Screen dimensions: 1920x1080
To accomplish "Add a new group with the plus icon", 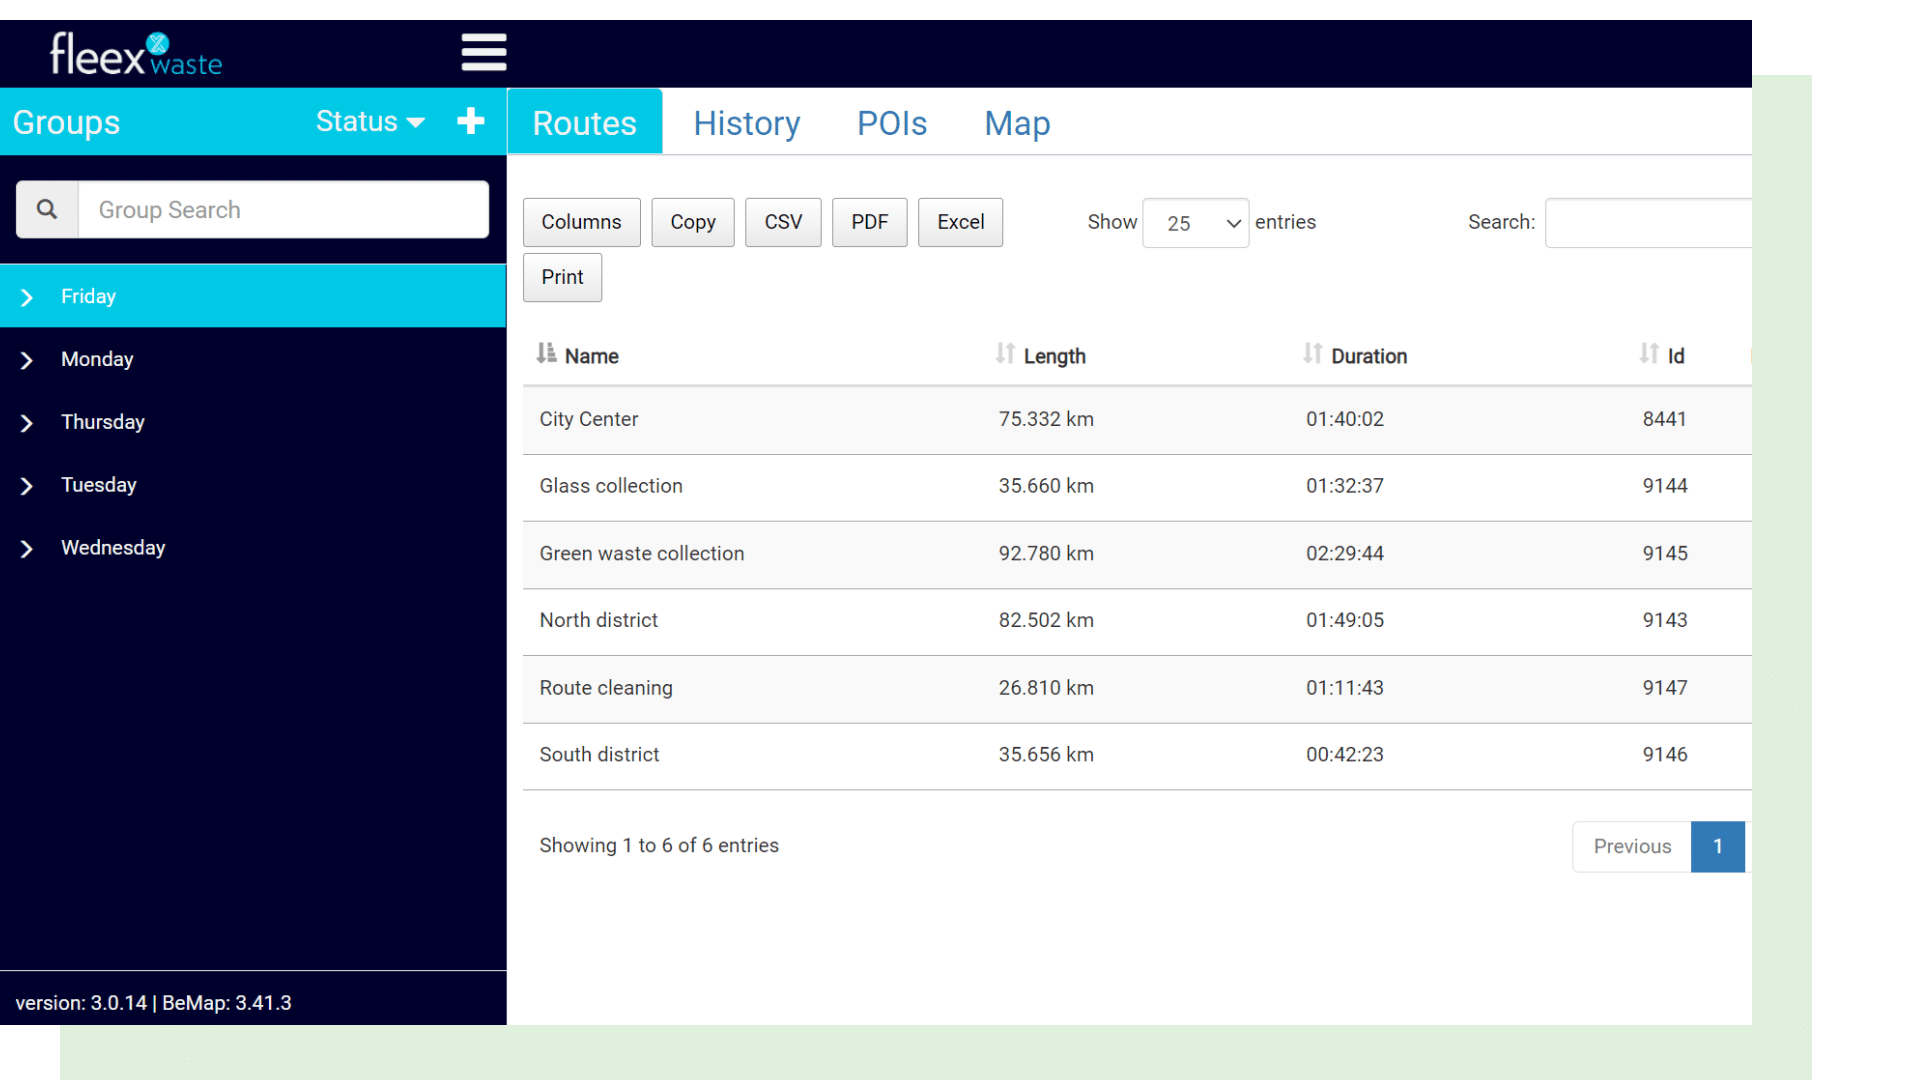I will pos(470,121).
